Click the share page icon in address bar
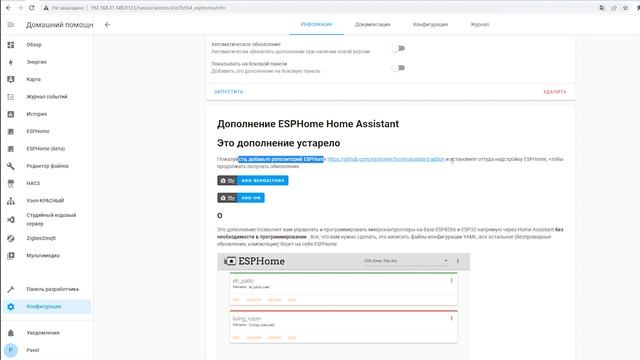640x360 pixels. 613,8
